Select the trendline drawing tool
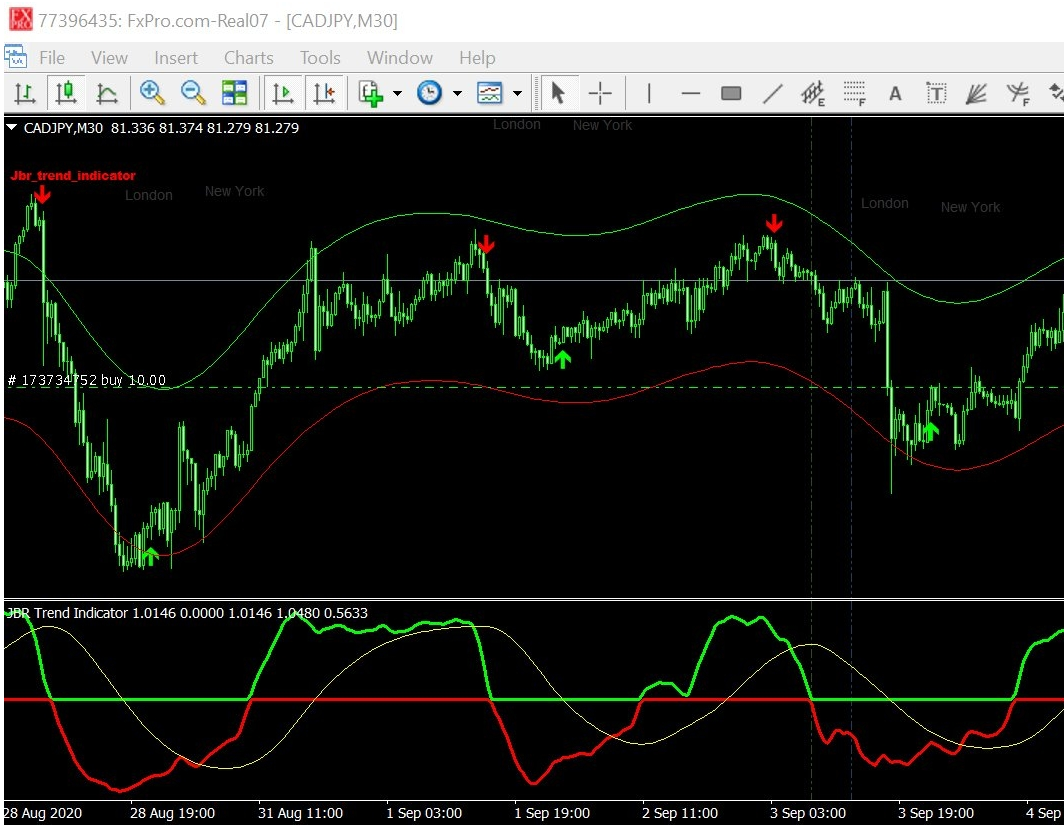The height and width of the screenshot is (827, 1064). (x=772, y=94)
